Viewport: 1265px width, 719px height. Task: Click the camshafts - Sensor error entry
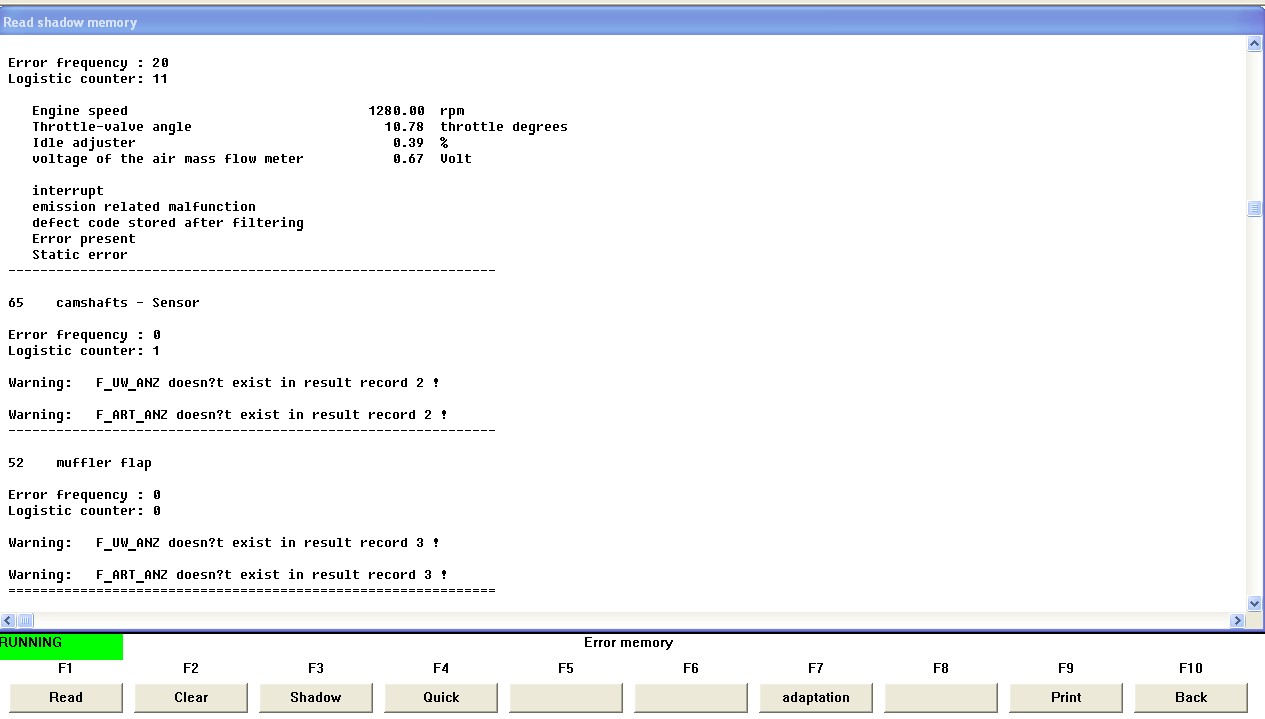click(127, 303)
